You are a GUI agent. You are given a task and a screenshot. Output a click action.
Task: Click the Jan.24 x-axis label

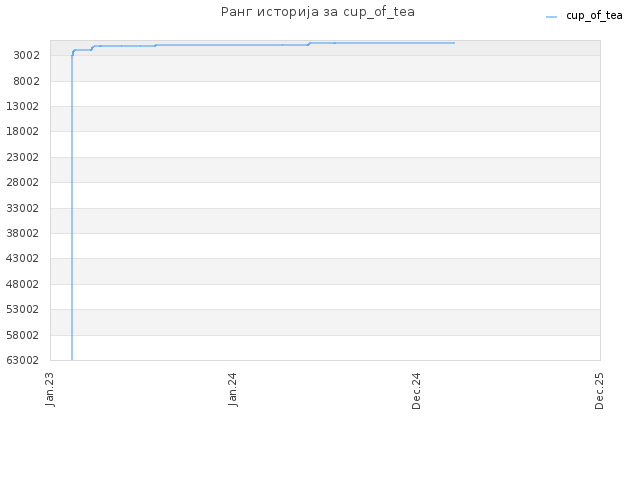(x=233, y=389)
